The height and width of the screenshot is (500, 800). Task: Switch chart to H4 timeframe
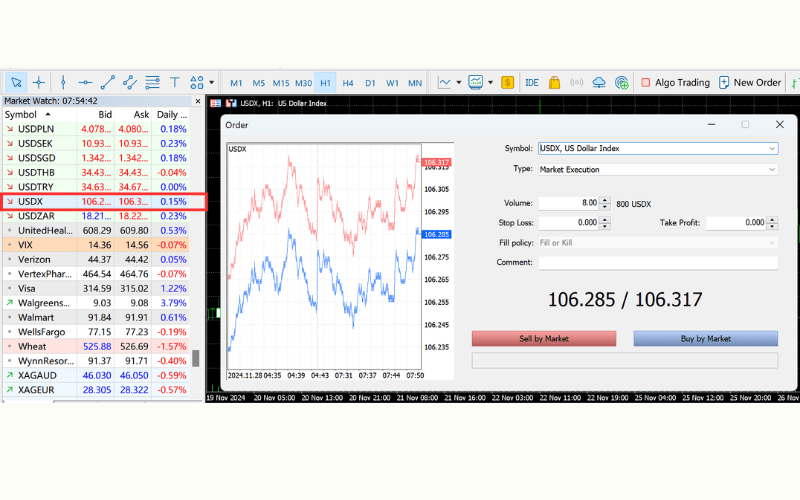(x=348, y=82)
